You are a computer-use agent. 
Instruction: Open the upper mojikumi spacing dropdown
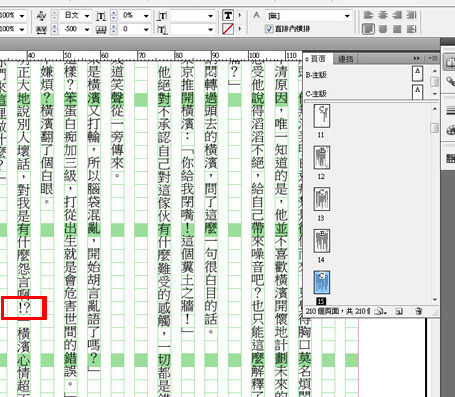210,16
